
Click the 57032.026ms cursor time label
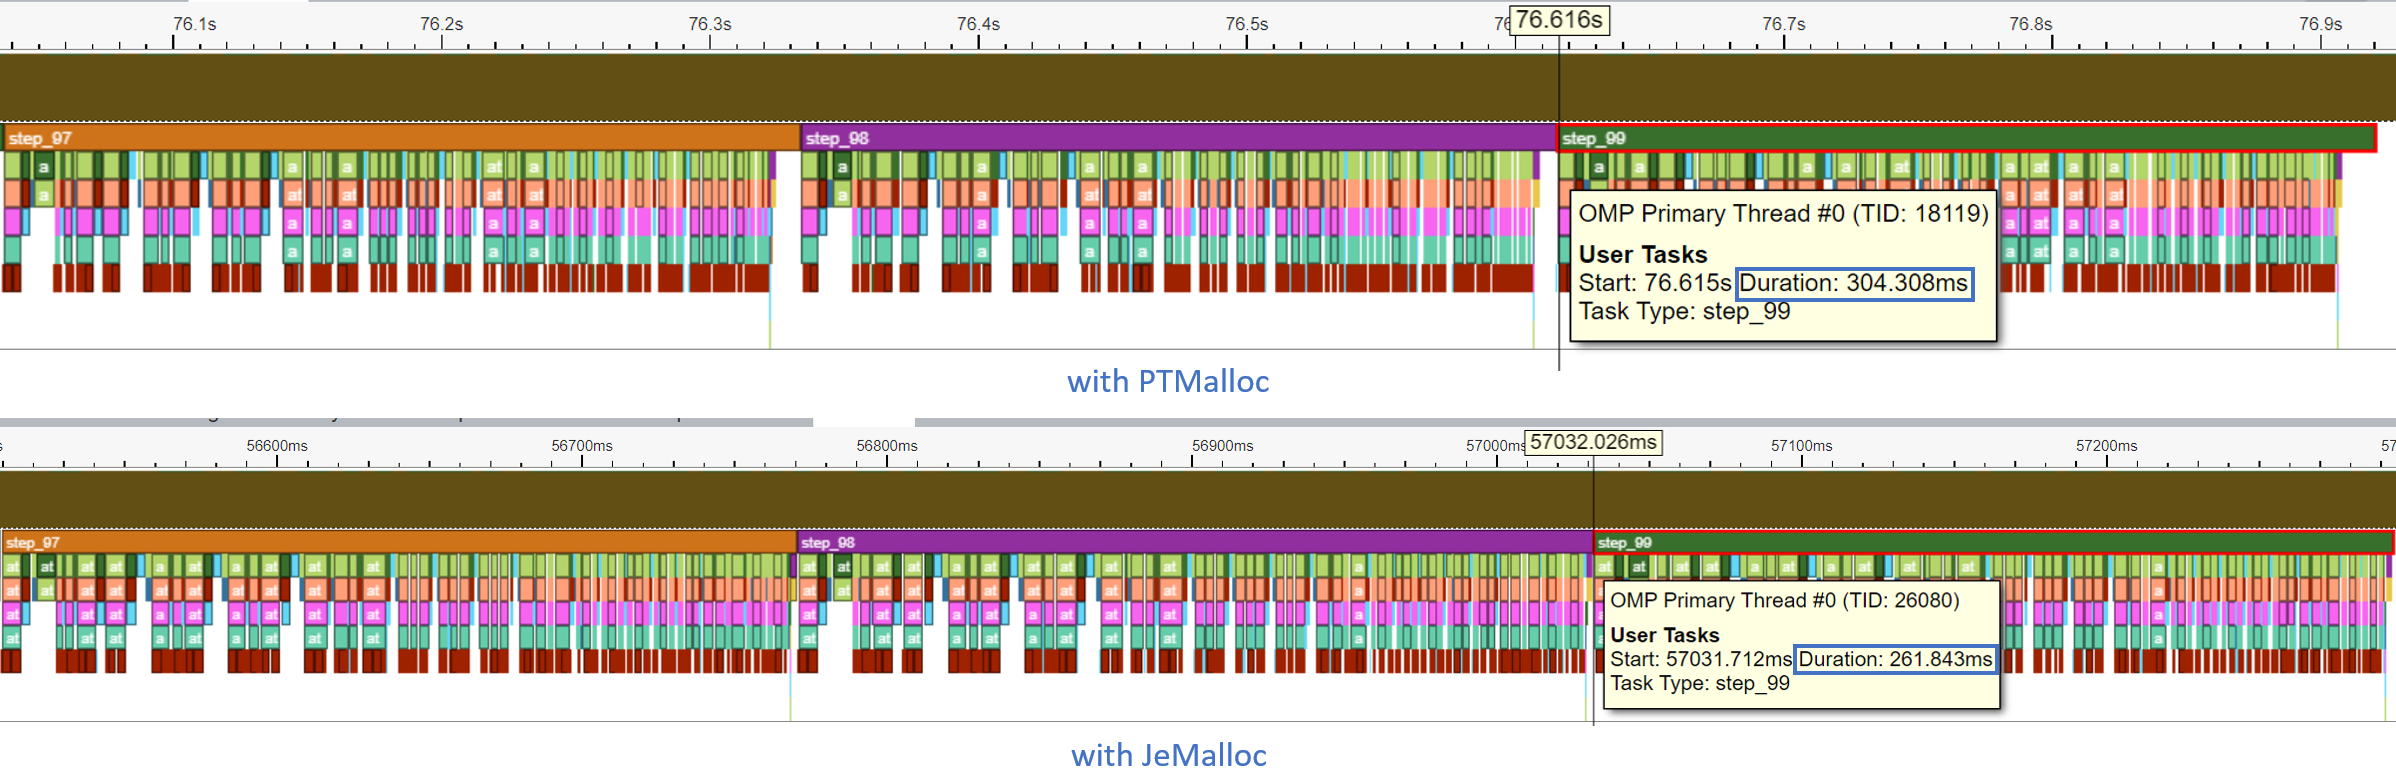[x=1593, y=442]
